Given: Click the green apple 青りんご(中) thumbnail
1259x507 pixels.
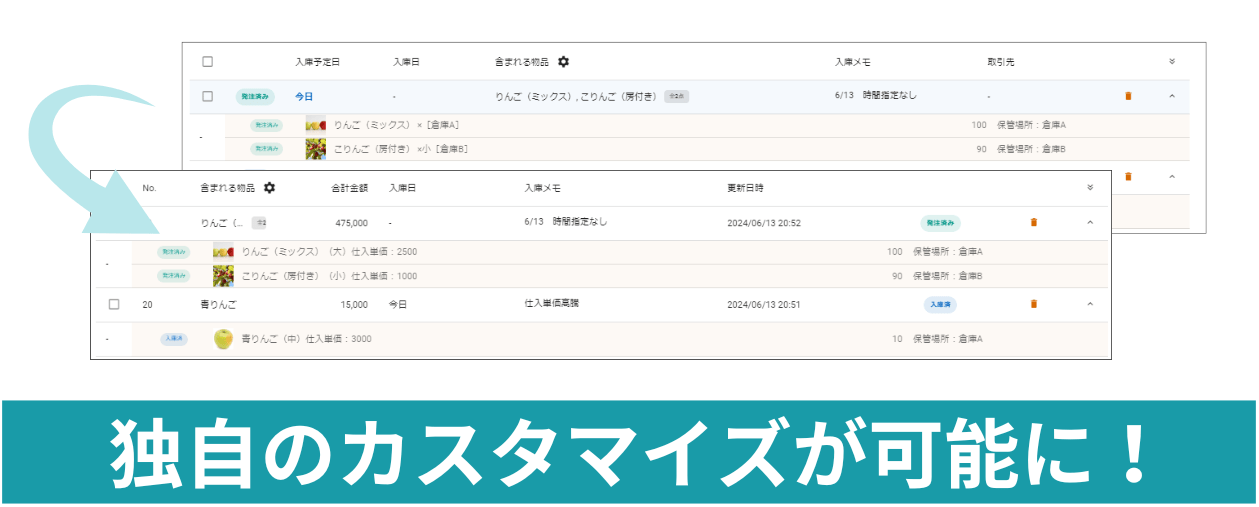Looking at the screenshot, I should click(223, 339).
